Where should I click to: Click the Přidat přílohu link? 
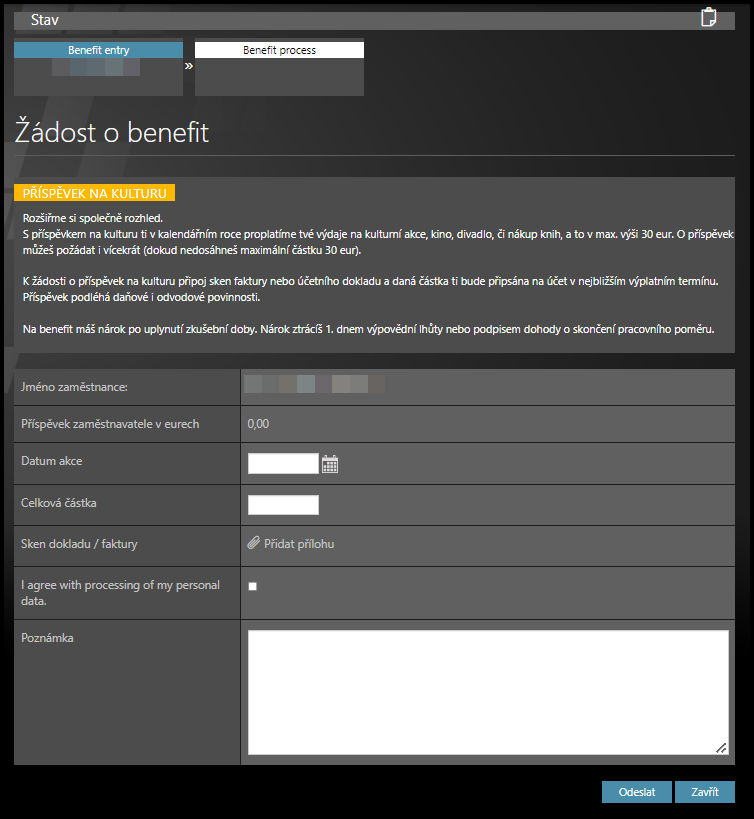[299, 544]
